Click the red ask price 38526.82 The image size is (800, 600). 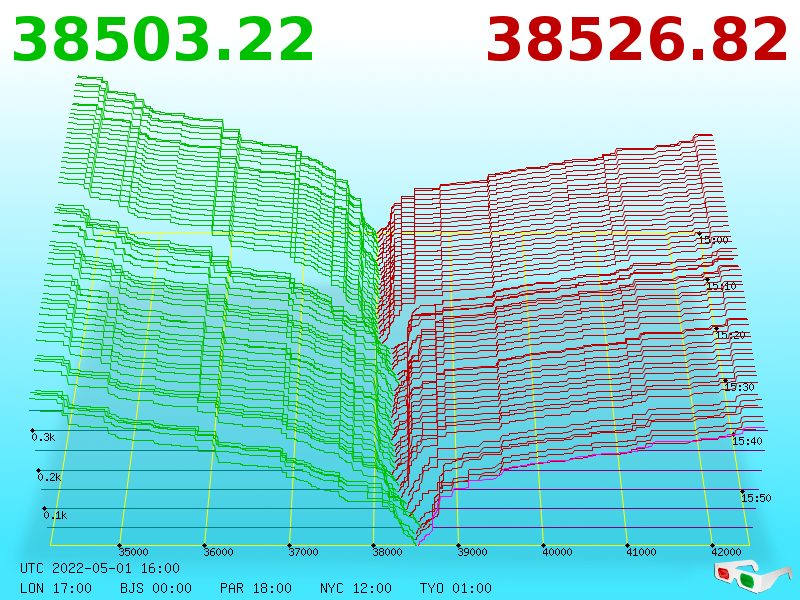[637, 40]
